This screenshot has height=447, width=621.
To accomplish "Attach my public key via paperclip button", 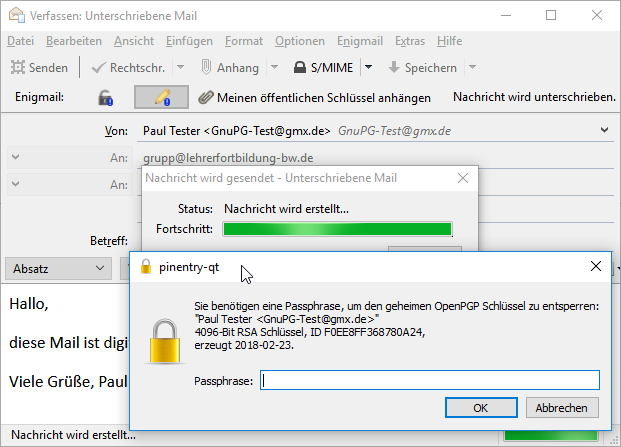I will [314, 98].
